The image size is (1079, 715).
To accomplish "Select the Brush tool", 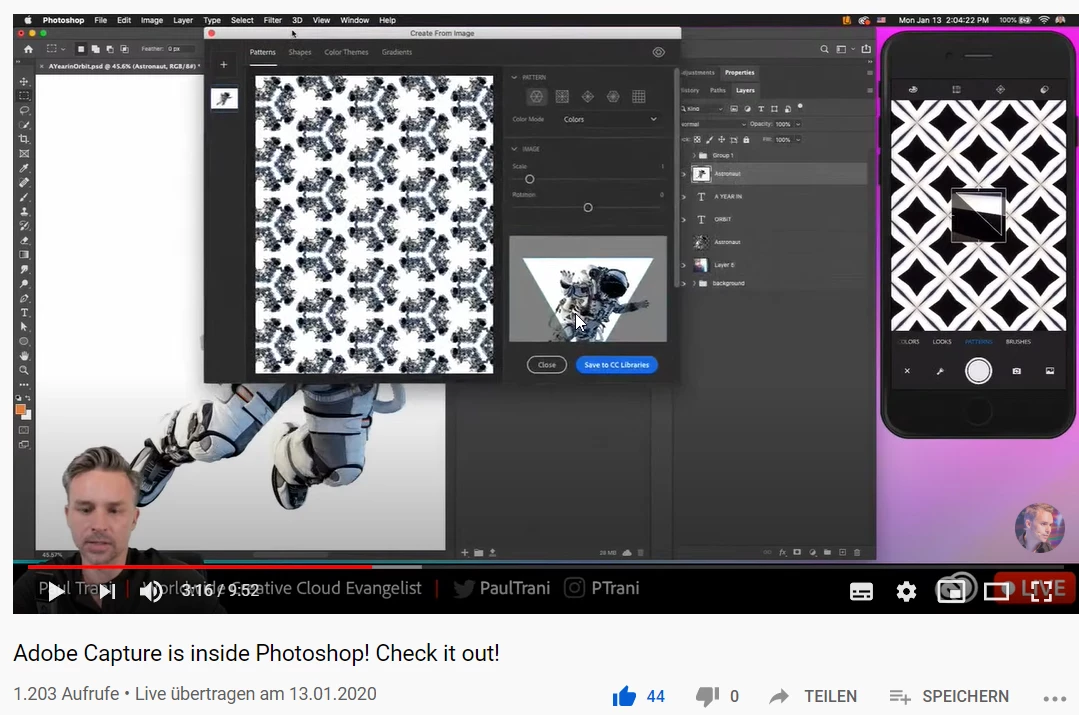I will [24, 197].
